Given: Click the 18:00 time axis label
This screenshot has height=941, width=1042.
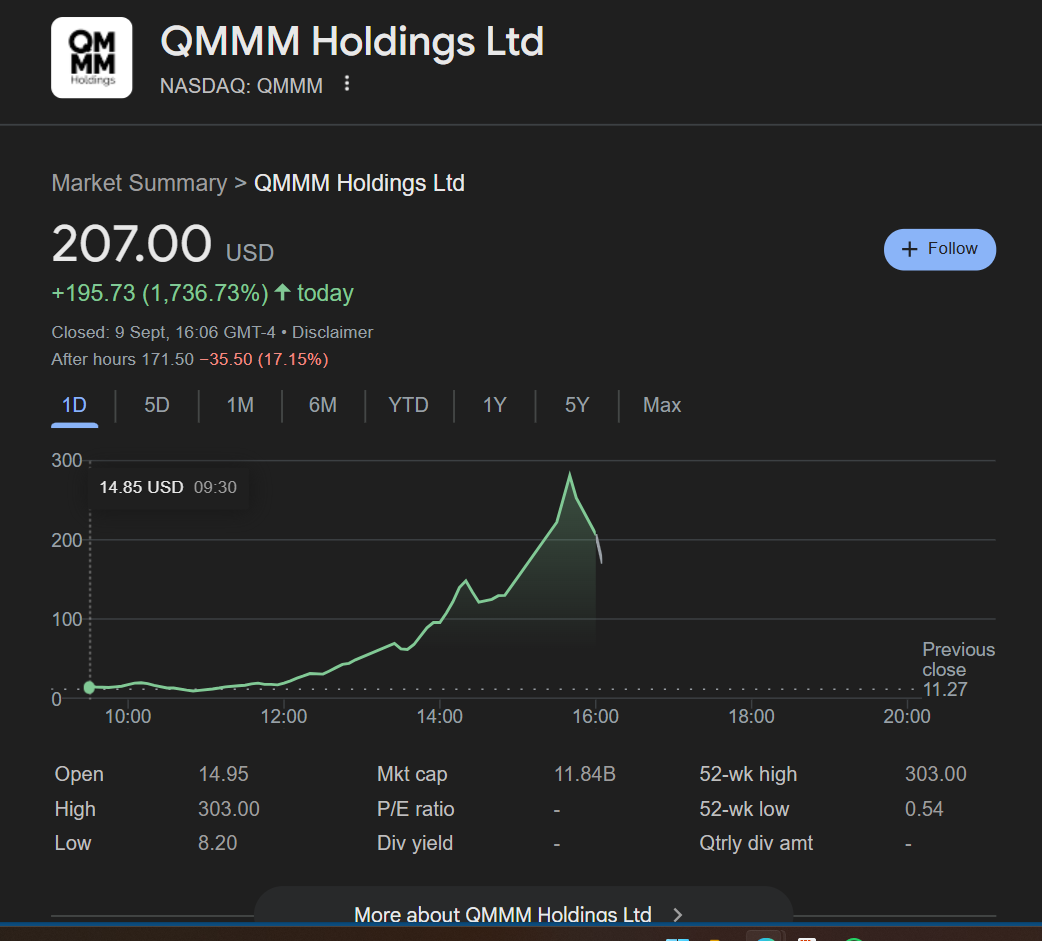Looking at the screenshot, I should point(751,716).
